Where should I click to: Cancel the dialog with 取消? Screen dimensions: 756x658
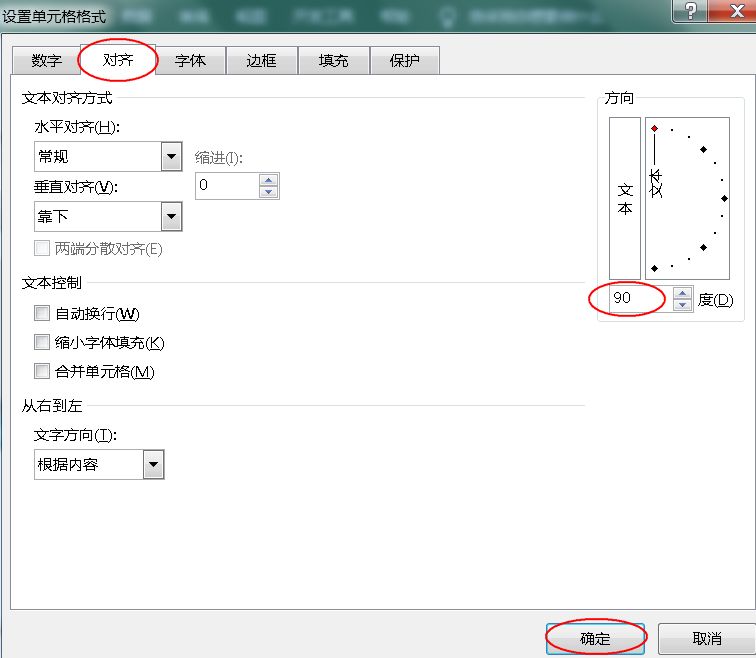[707, 639]
